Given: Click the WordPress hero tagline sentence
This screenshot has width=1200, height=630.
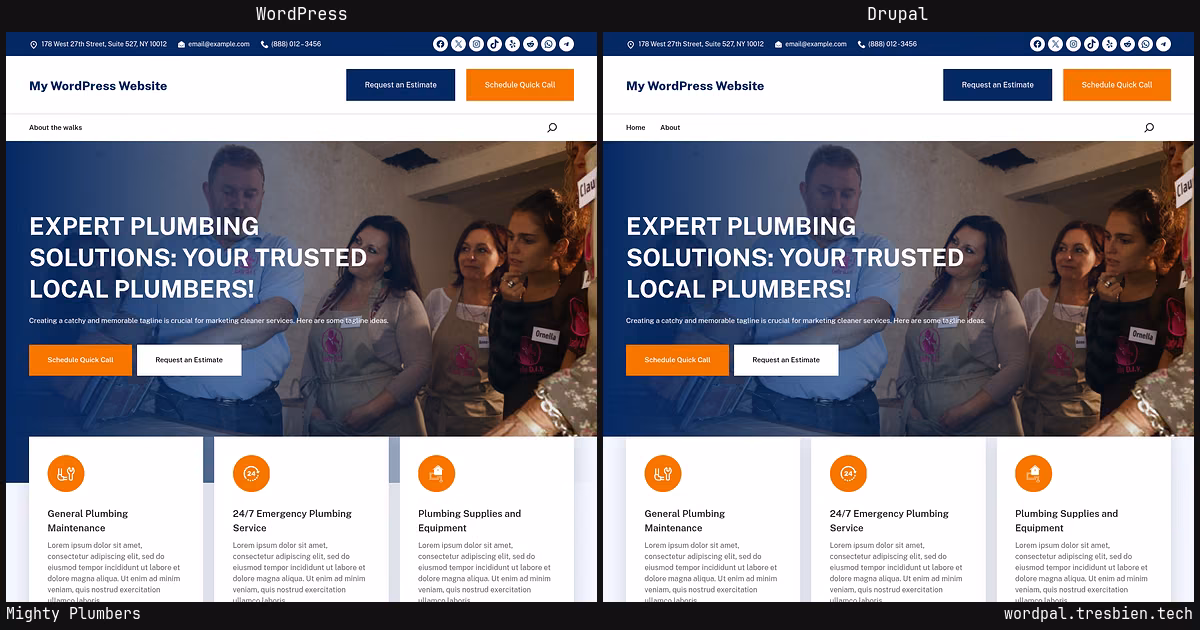Looking at the screenshot, I should coord(209,321).
